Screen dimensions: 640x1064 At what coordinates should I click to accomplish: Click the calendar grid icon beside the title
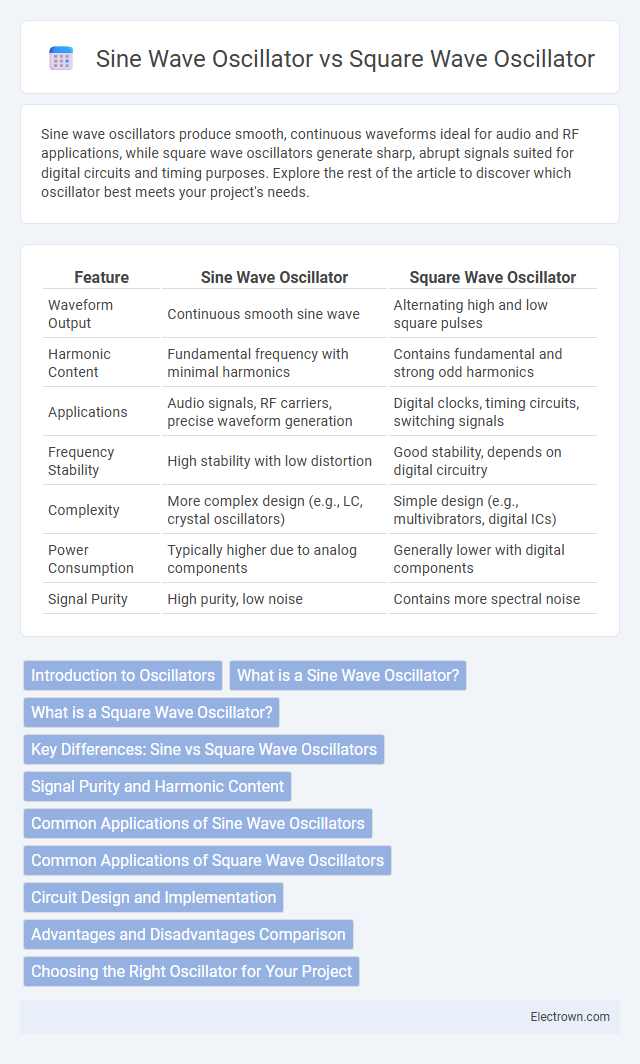click(x=61, y=59)
